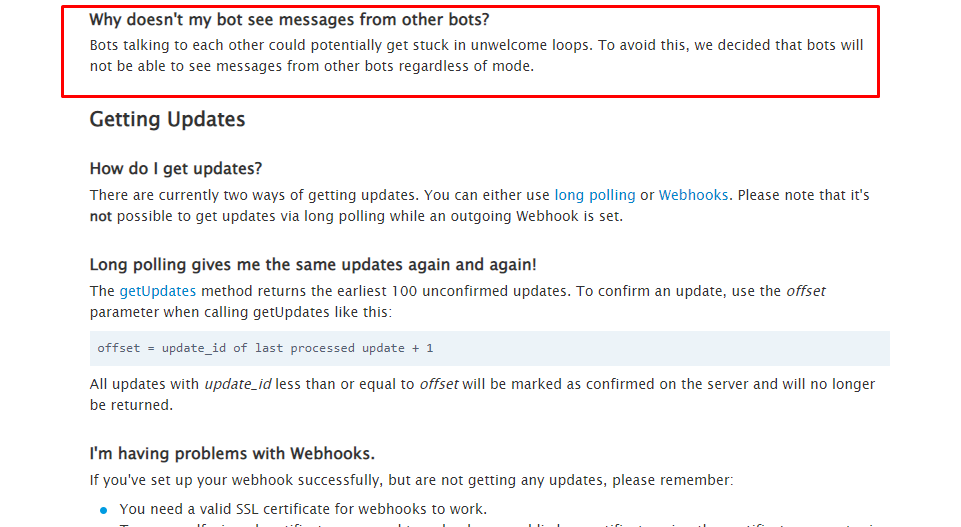This screenshot has width=961, height=527.
Task: Open the "getUpdates" method link
Action: pyautogui.click(x=158, y=291)
